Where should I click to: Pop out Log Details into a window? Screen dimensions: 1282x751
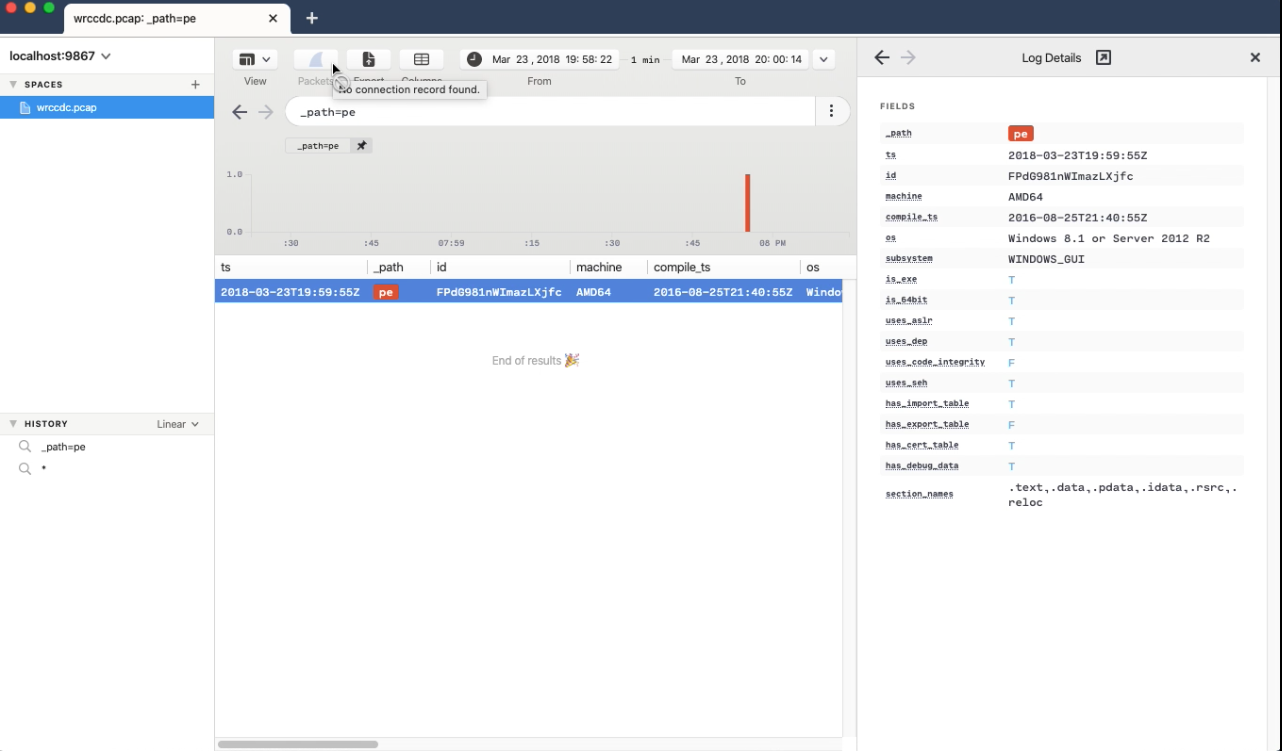tap(1103, 58)
